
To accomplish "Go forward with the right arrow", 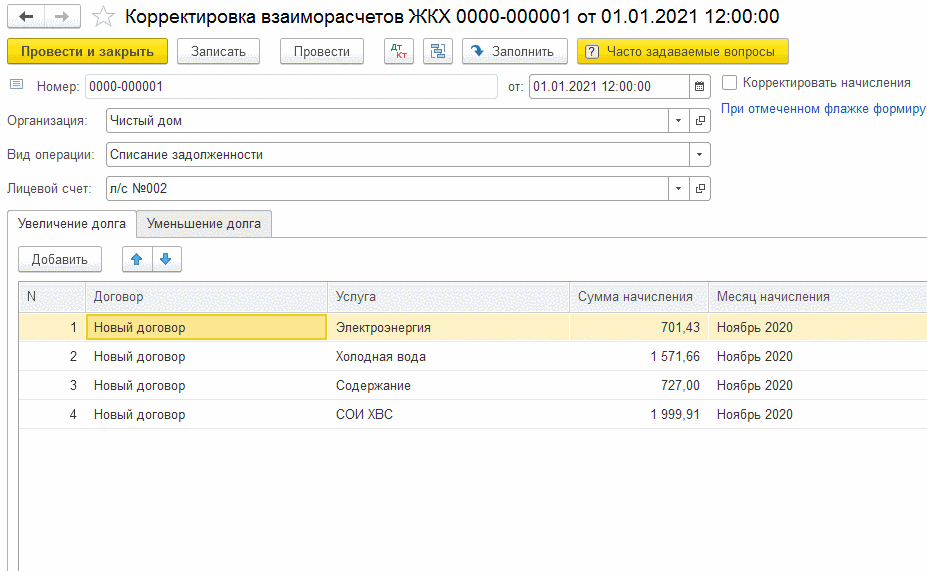I will 62,17.
